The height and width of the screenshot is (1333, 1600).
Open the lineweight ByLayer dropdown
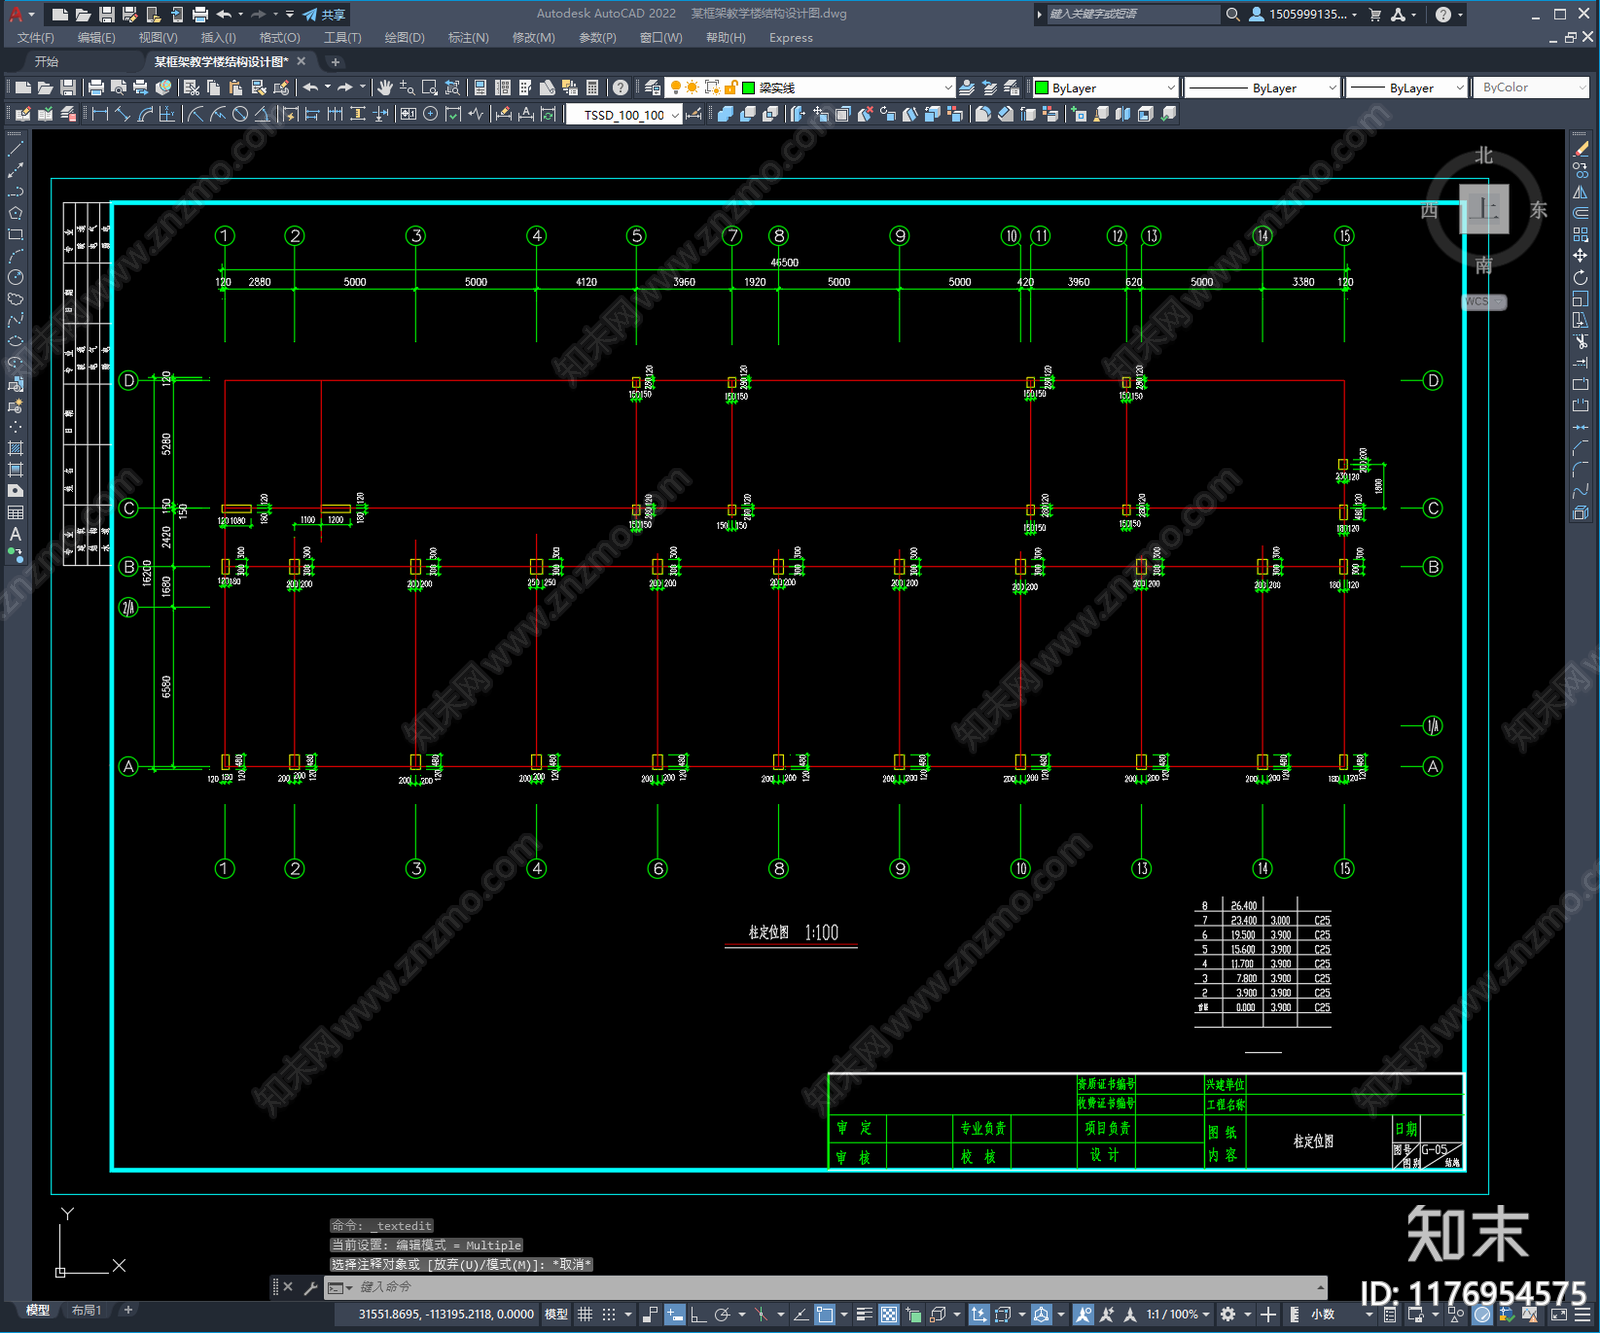click(x=1406, y=88)
